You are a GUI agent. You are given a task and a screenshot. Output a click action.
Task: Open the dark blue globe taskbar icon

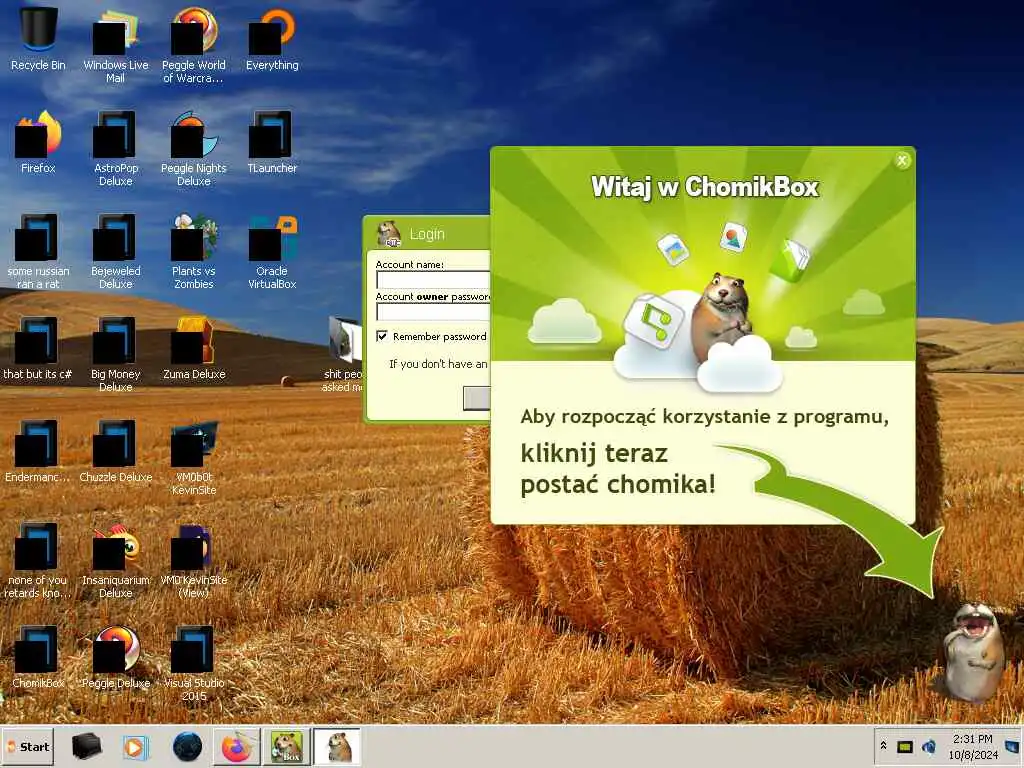[x=187, y=746]
